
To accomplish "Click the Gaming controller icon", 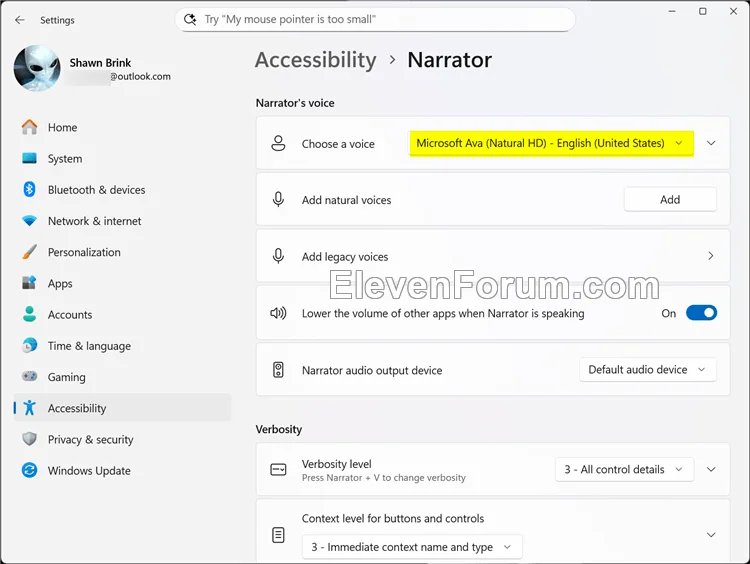I will tap(30, 376).
